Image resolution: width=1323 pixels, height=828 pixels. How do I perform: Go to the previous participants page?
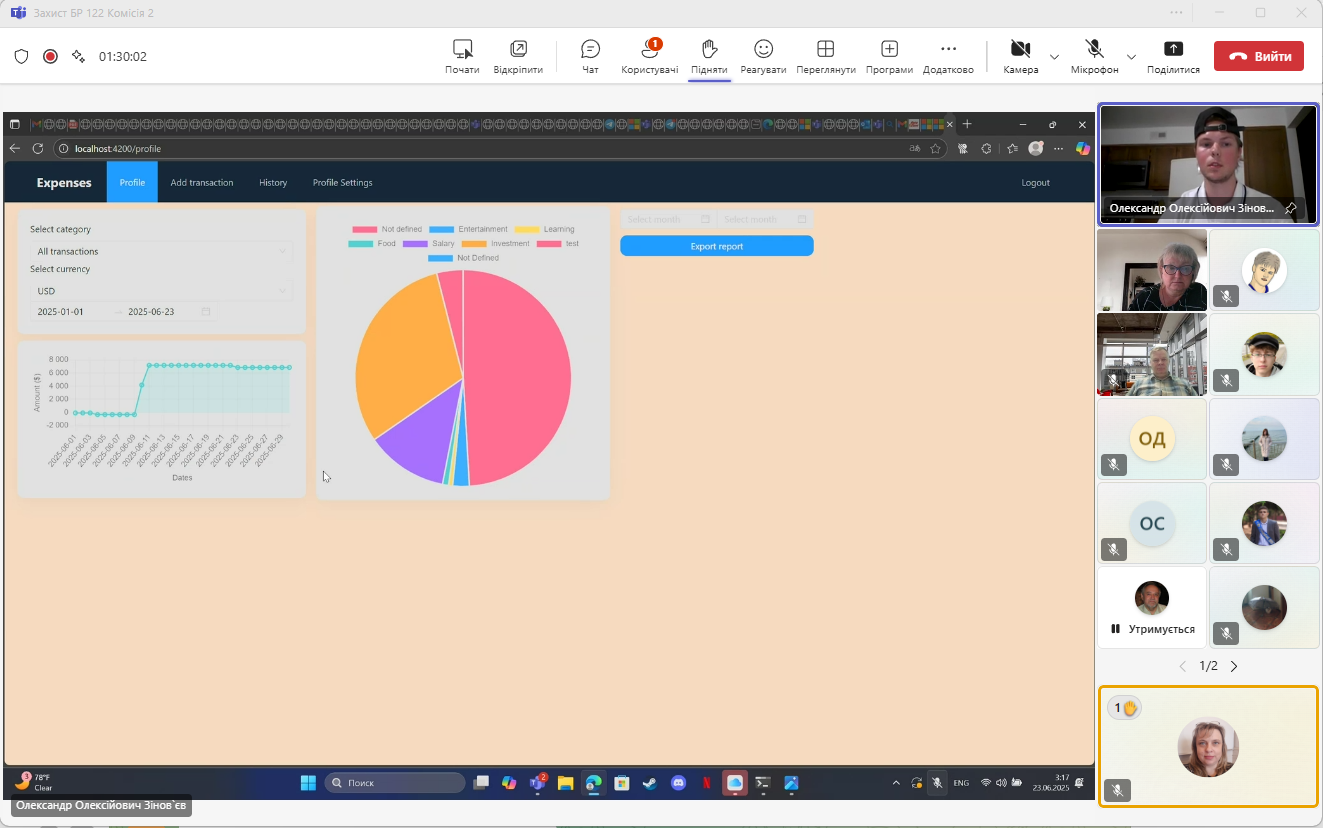pos(1183,666)
